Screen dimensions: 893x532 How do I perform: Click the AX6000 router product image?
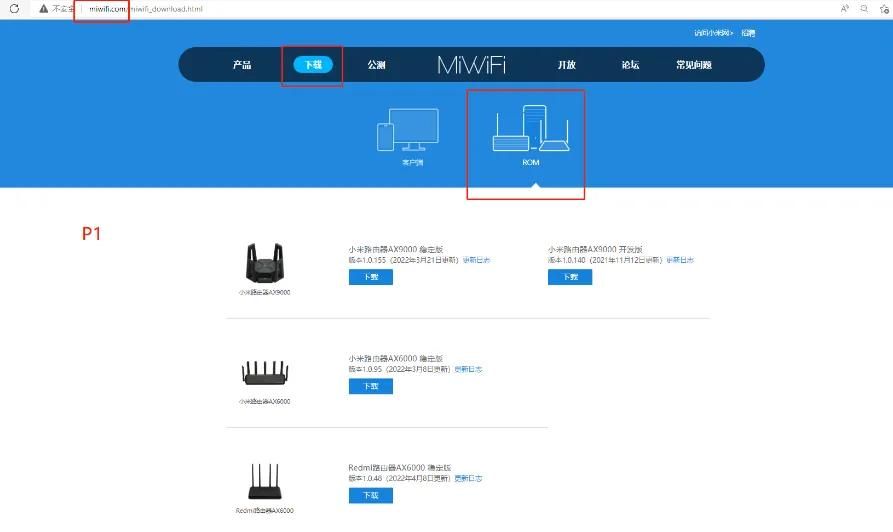265,373
